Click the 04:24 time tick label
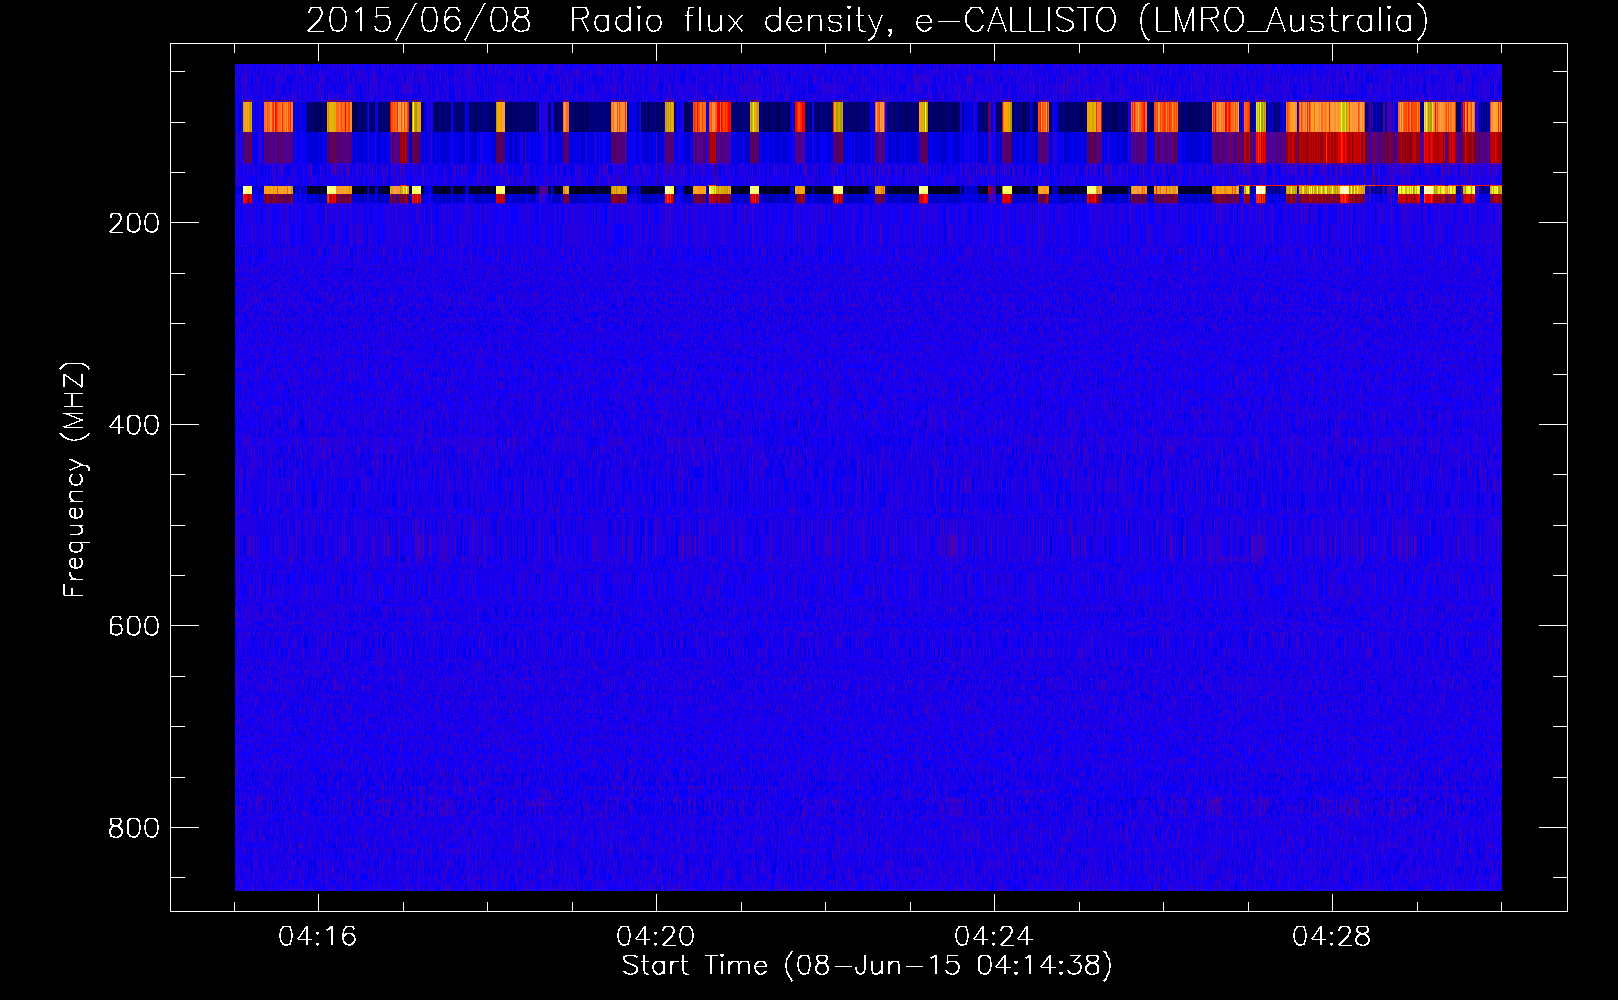Image resolution: width=1618 pixels, height=1000 pixels. (994, 937)
